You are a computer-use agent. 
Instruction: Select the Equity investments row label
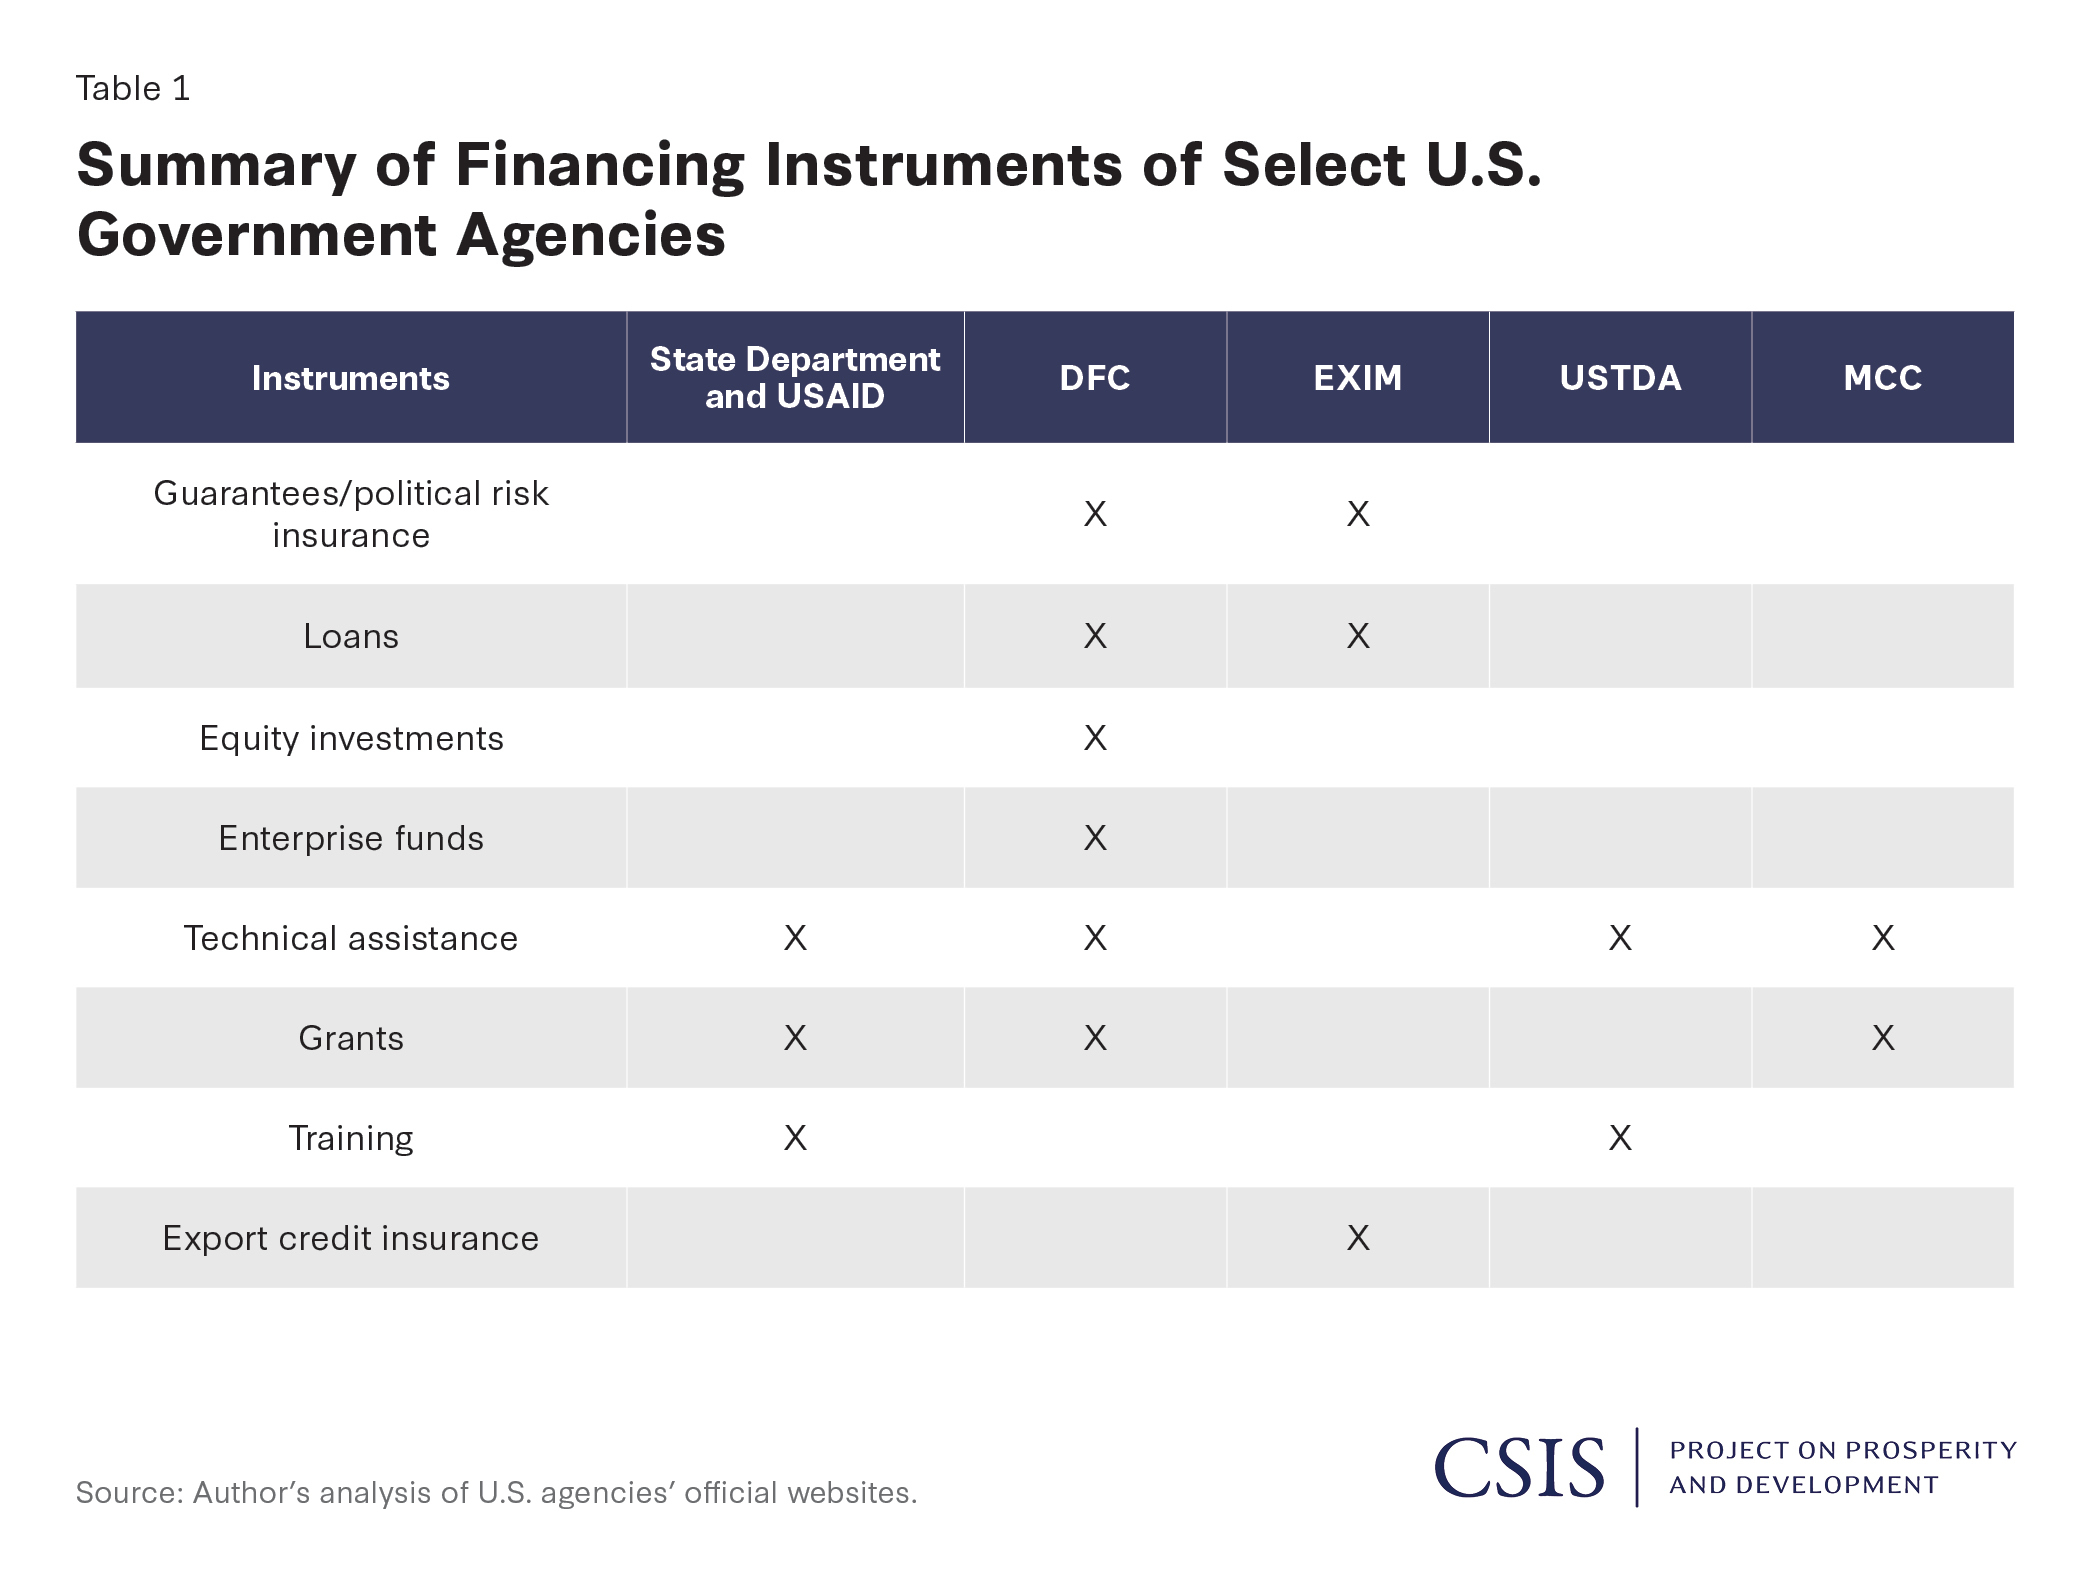351,738
